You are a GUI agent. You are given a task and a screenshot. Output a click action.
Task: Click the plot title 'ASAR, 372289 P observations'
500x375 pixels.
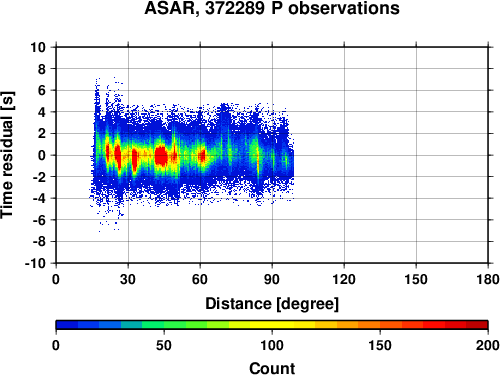click(272, 8)
